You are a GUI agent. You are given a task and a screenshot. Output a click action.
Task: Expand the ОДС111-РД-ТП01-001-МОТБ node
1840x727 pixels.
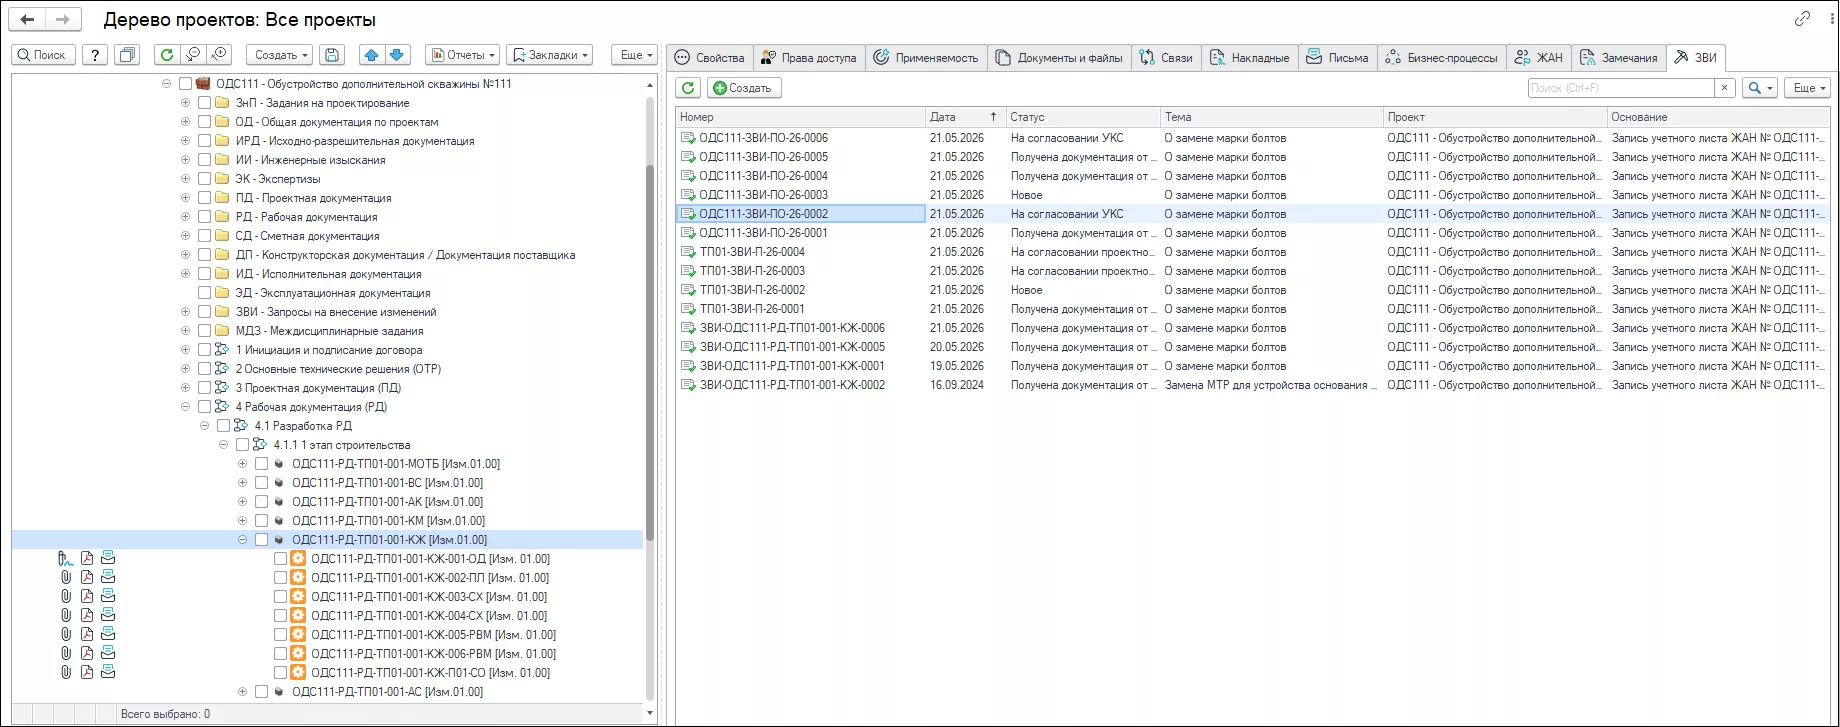click(243, 464)
